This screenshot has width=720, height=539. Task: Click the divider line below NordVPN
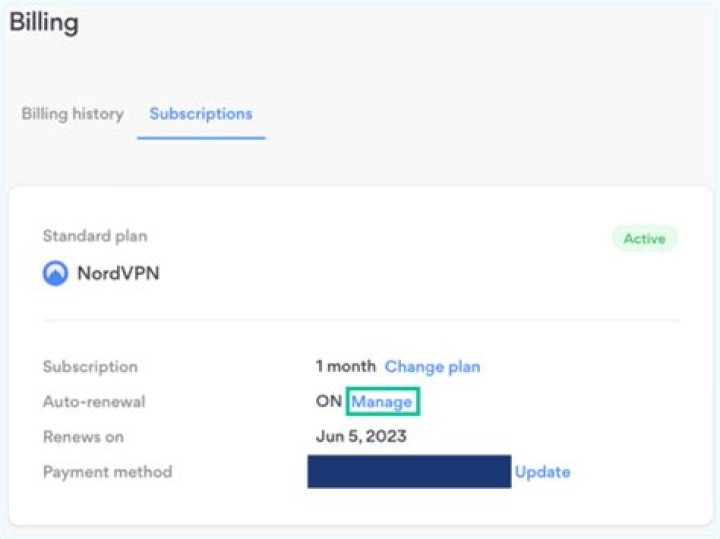[360, 321]
